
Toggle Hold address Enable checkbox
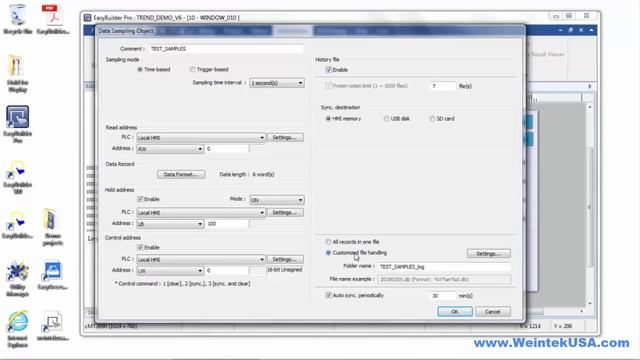(140, 199)
